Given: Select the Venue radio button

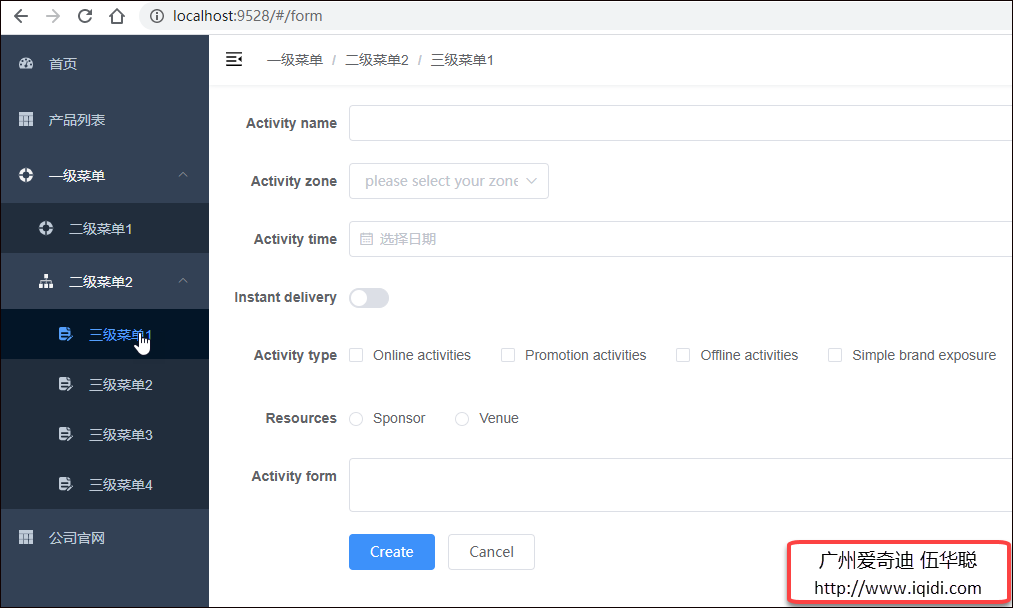Looking at the screenshot, I should (462, 419).
